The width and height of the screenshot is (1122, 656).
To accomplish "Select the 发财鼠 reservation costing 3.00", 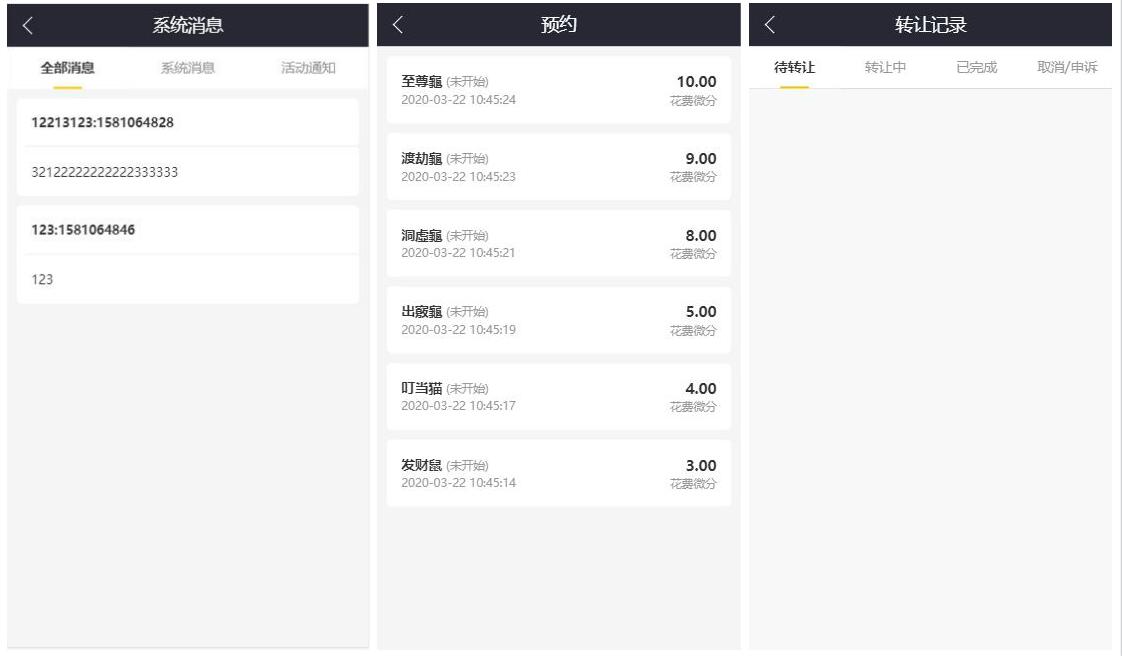I will pyautogui.click(x=559, y=474).
